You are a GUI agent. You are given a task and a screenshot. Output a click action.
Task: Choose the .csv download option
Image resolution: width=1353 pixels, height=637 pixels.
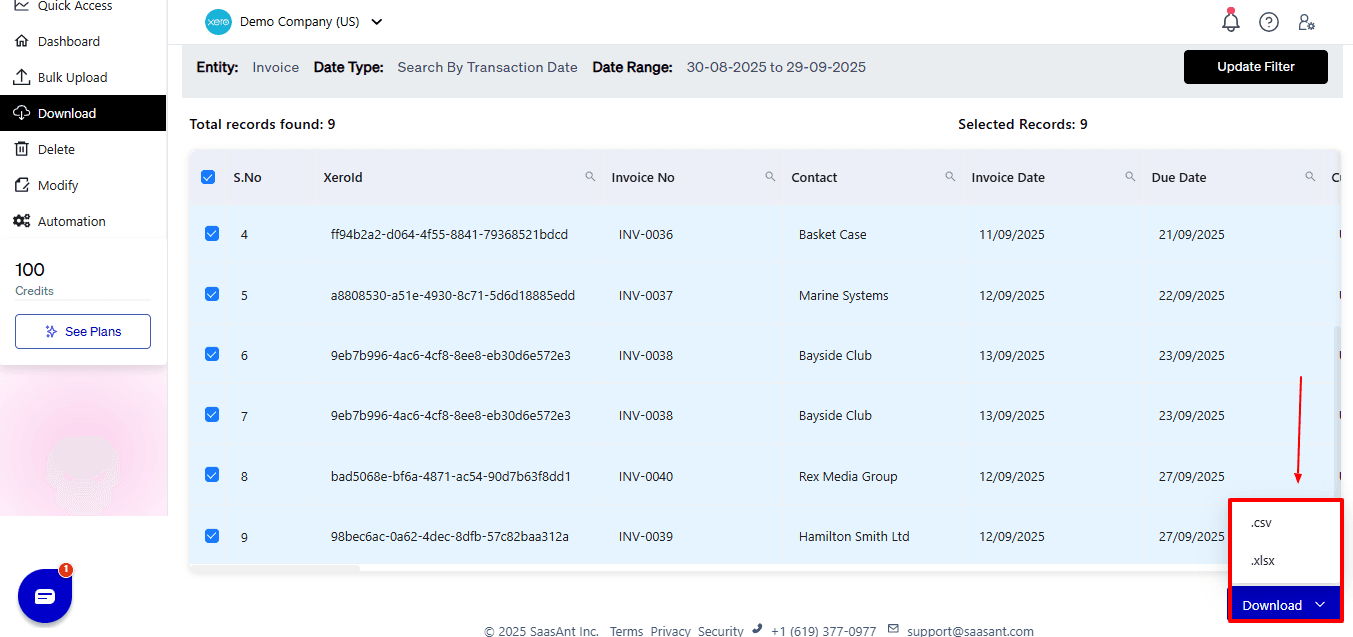point(1261,523)
